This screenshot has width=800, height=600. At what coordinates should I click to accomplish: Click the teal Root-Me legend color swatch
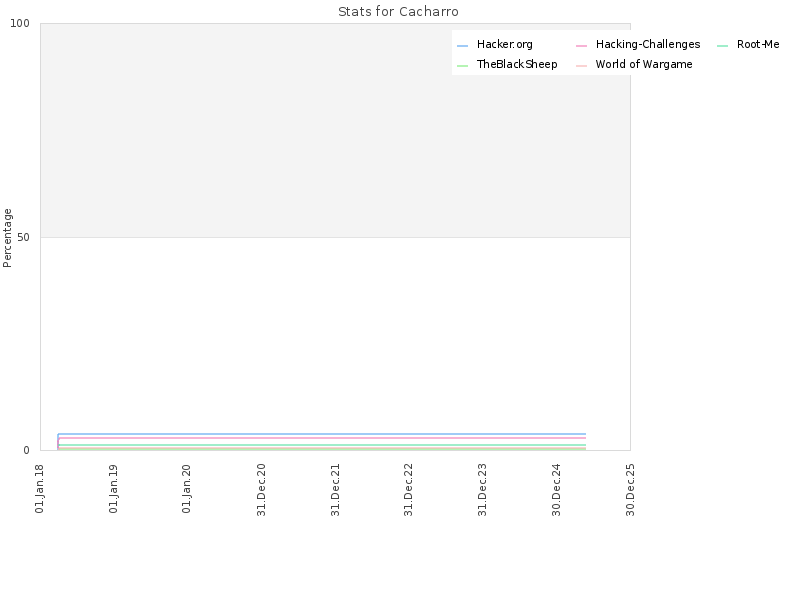722,46
